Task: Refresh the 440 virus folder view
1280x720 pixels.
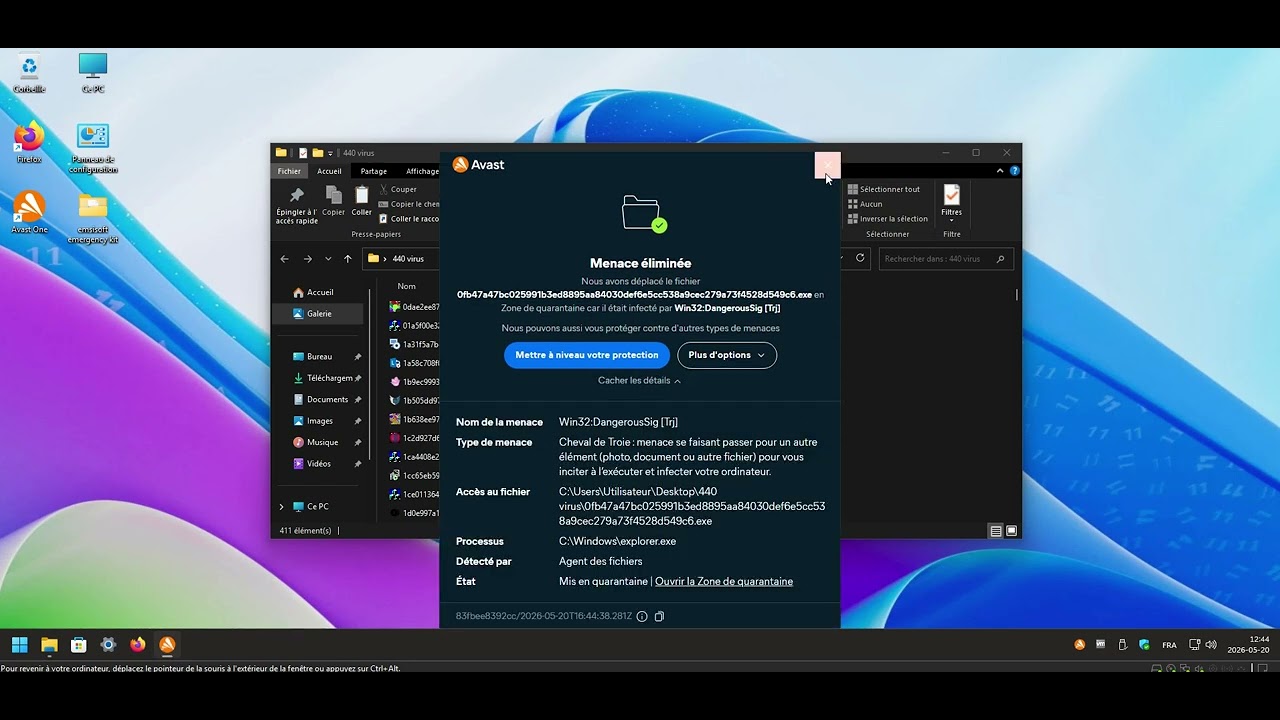Action: 862,259
